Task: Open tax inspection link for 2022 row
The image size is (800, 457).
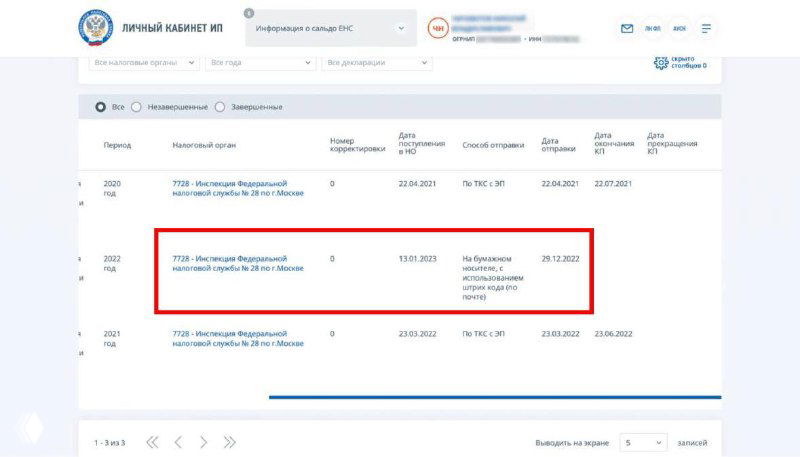Action: 237,263
